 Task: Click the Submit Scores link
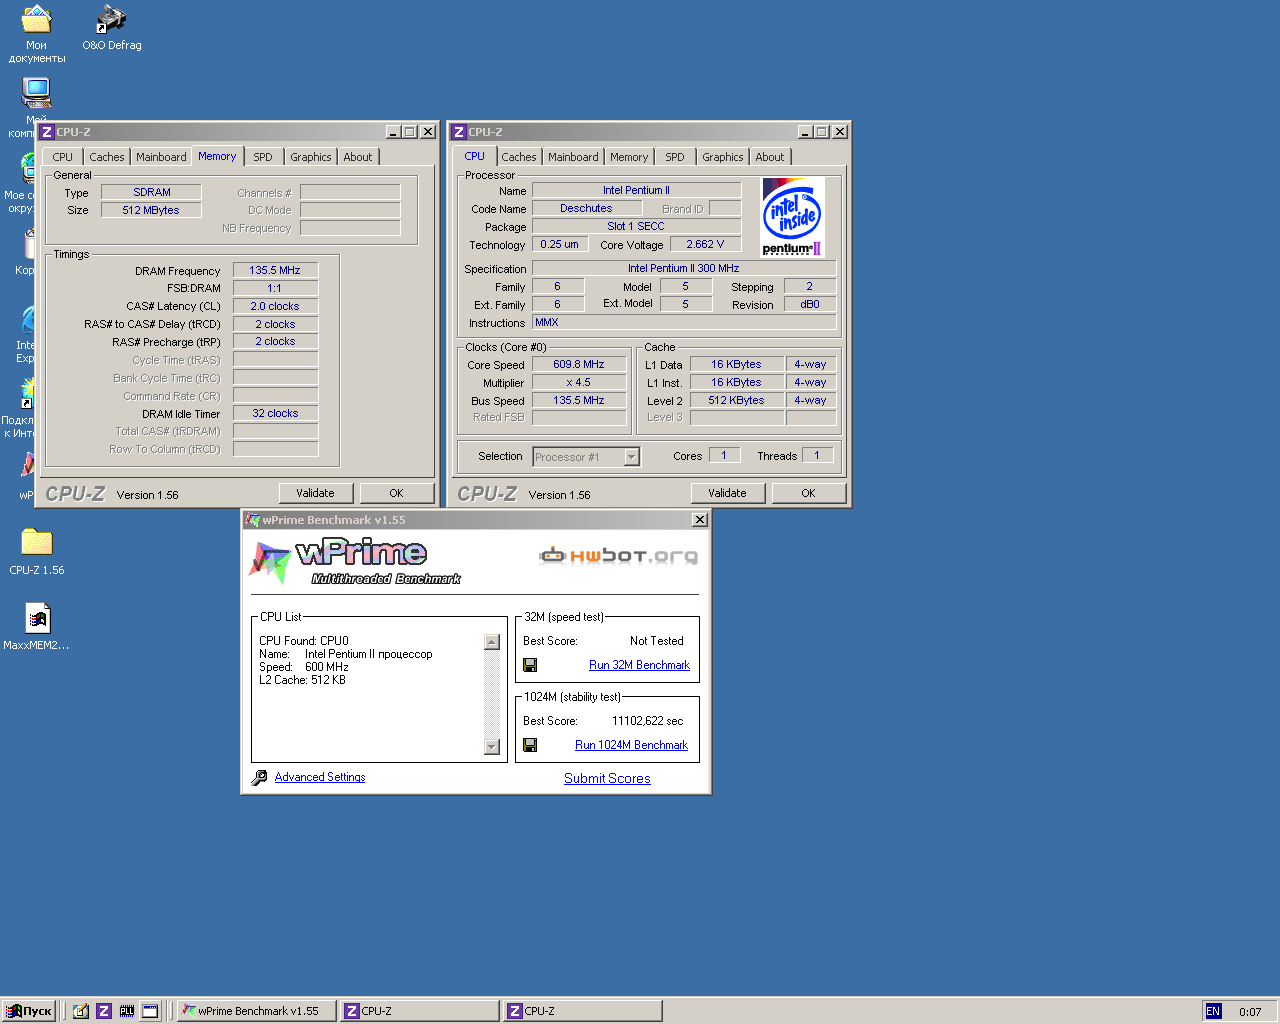pyautogui.click(x=607, y=778)
